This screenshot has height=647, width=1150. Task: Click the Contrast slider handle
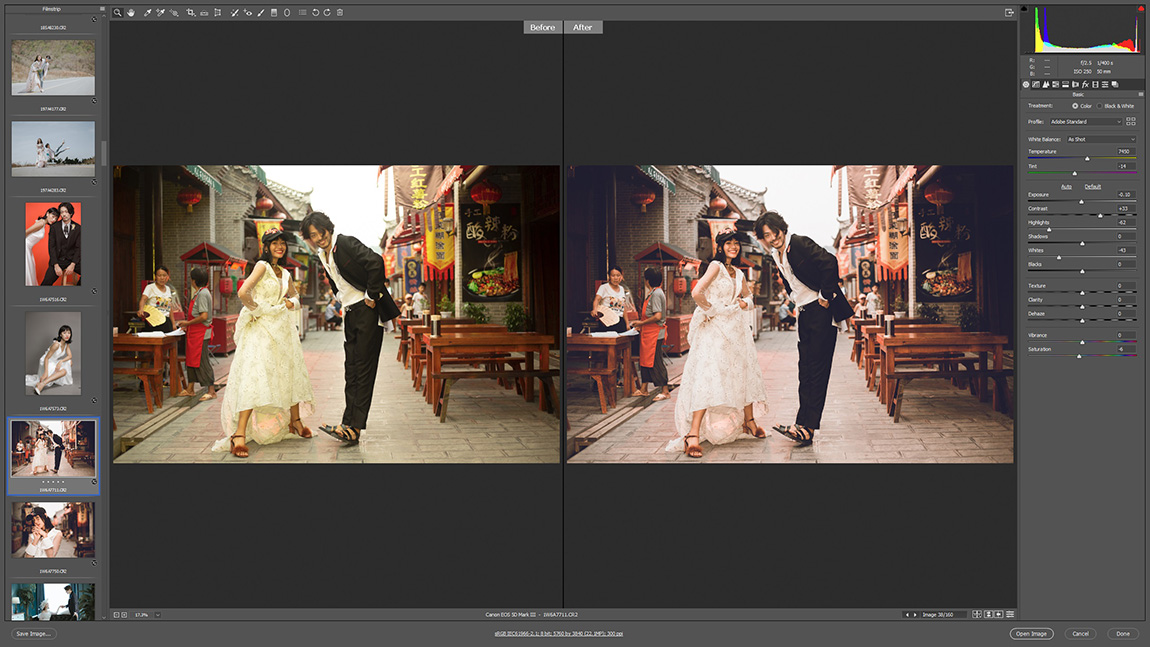(1100, 215)
